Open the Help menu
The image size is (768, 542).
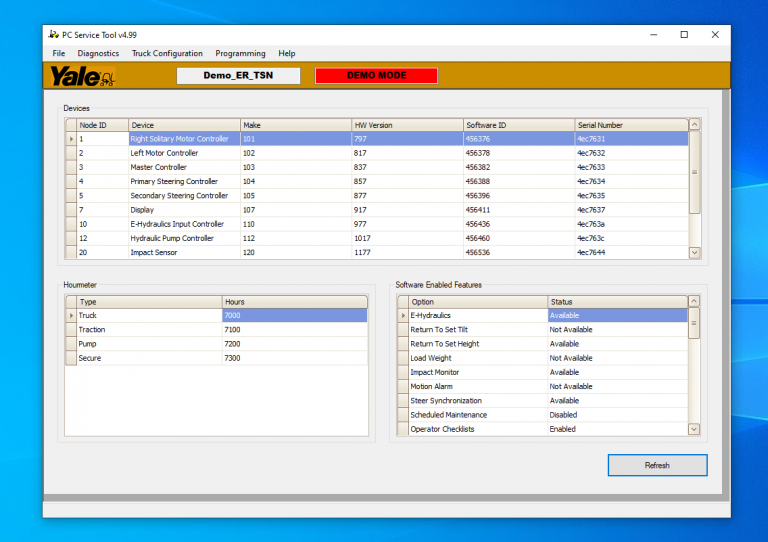287,53
